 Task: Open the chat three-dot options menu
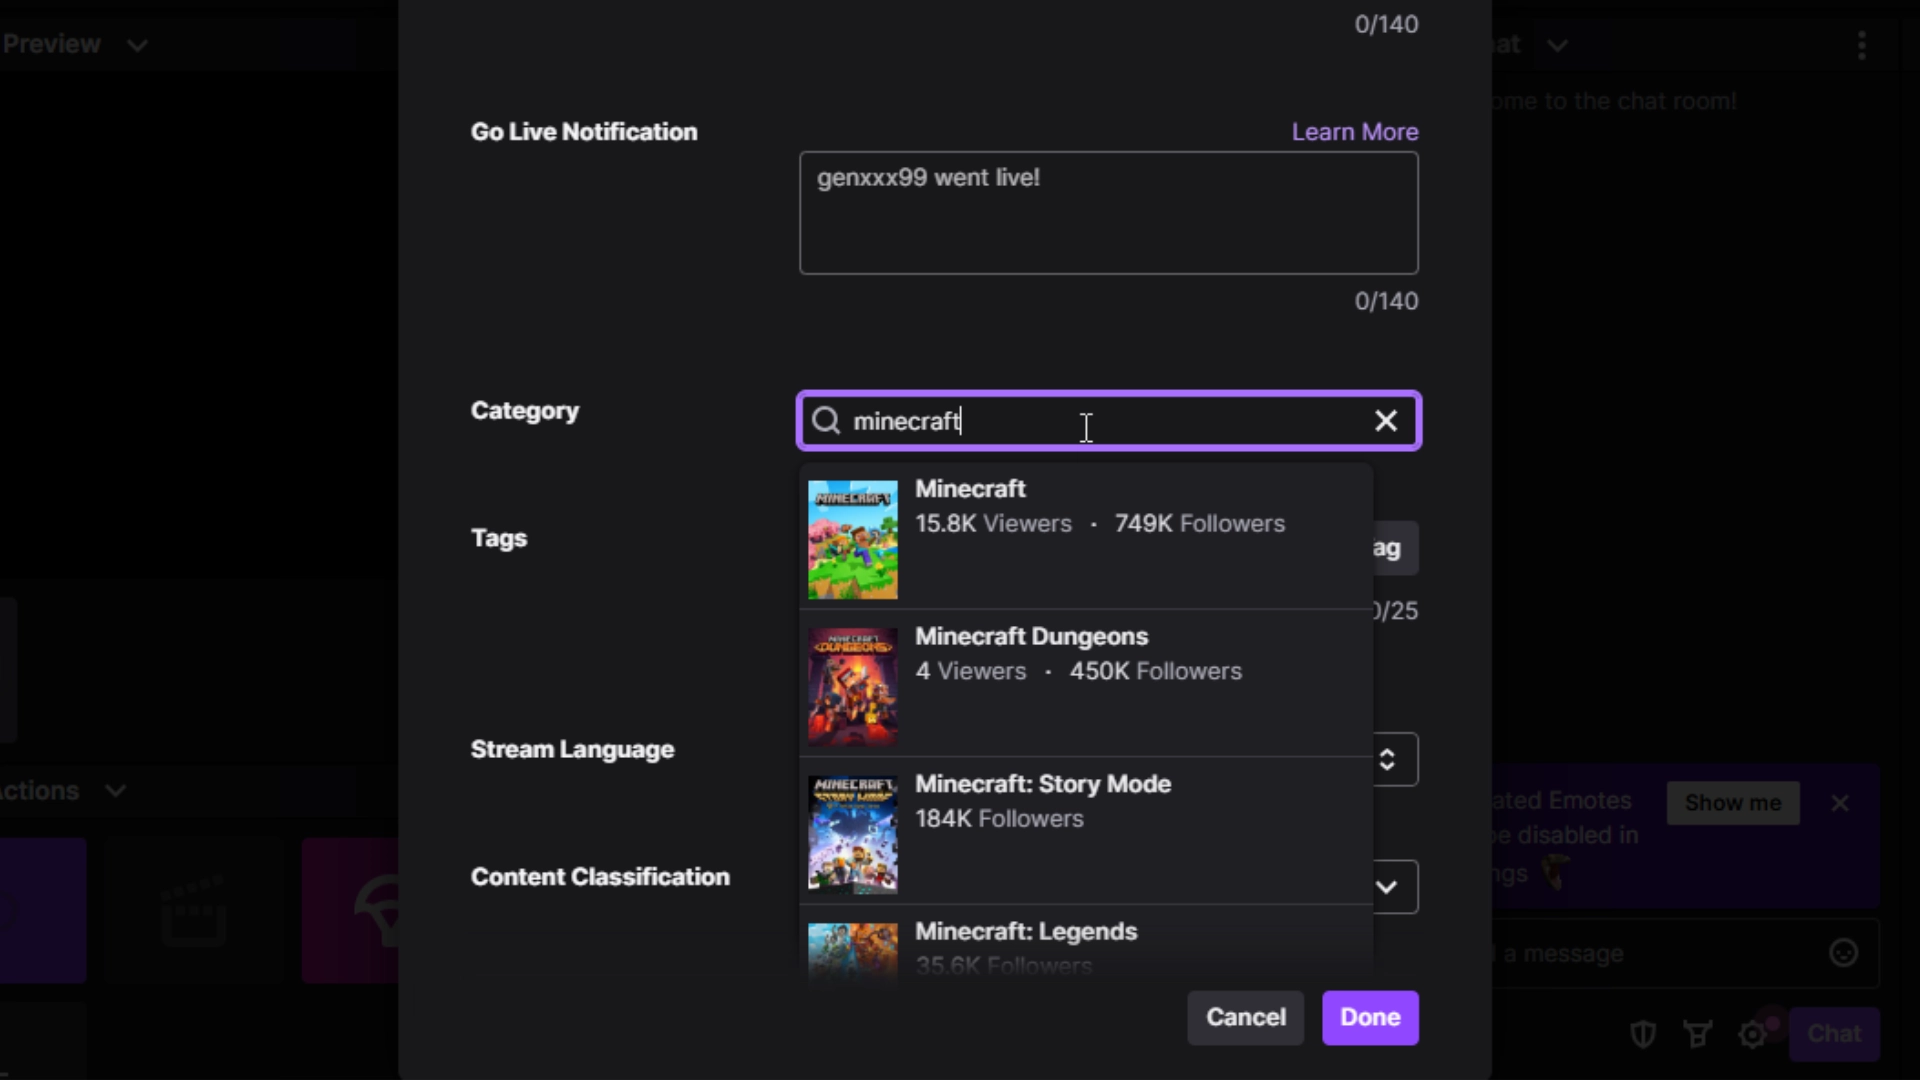click(1861, 45)
